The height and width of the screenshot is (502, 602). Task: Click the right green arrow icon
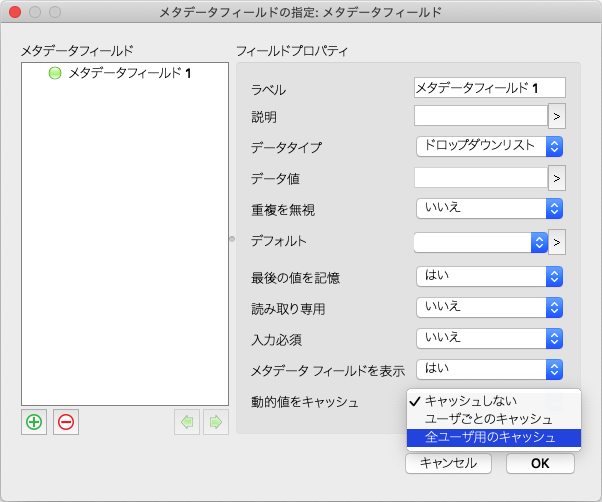214,422
